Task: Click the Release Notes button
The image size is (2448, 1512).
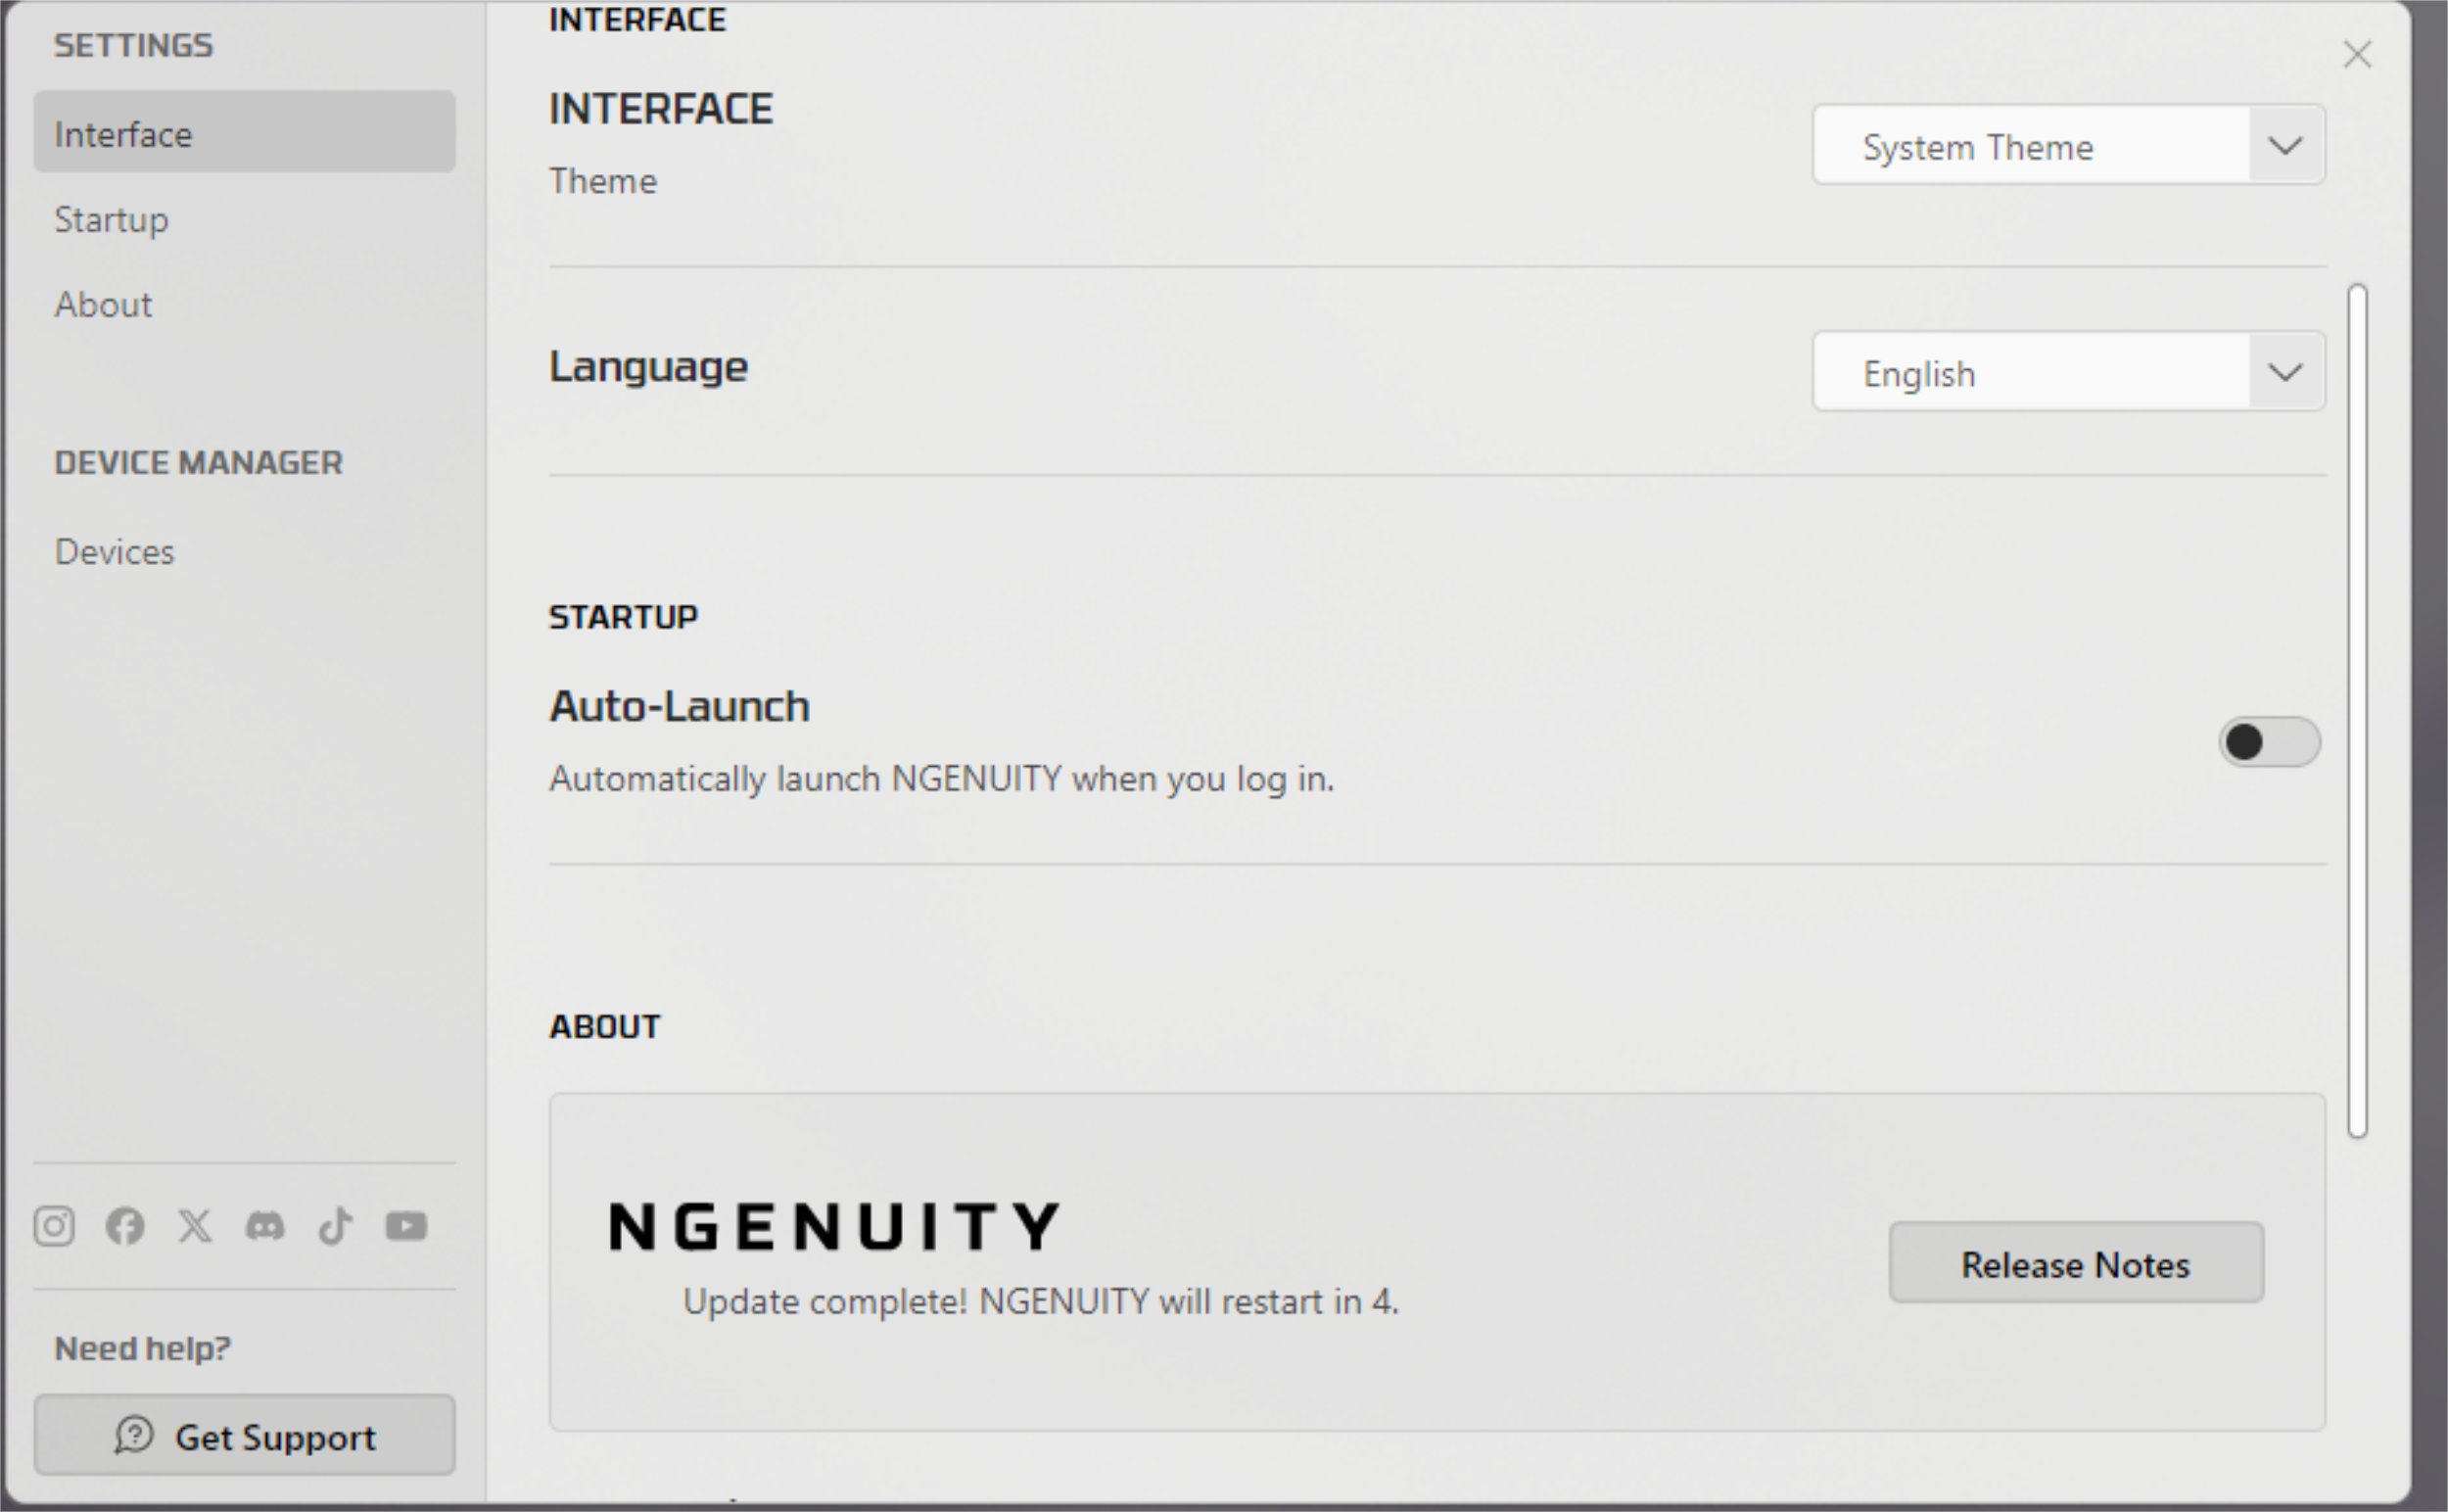Action: (2076, 1263)
